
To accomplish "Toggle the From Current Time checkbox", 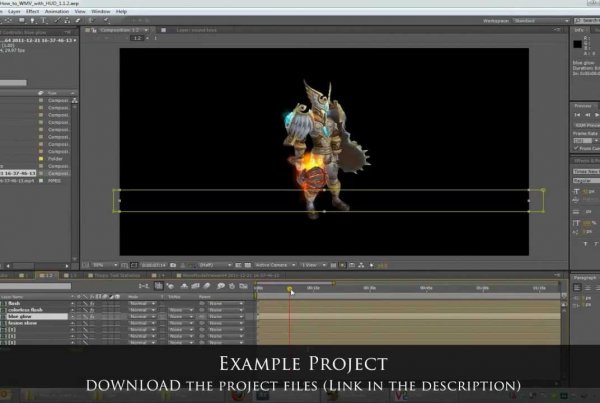I will pos(576,148).
